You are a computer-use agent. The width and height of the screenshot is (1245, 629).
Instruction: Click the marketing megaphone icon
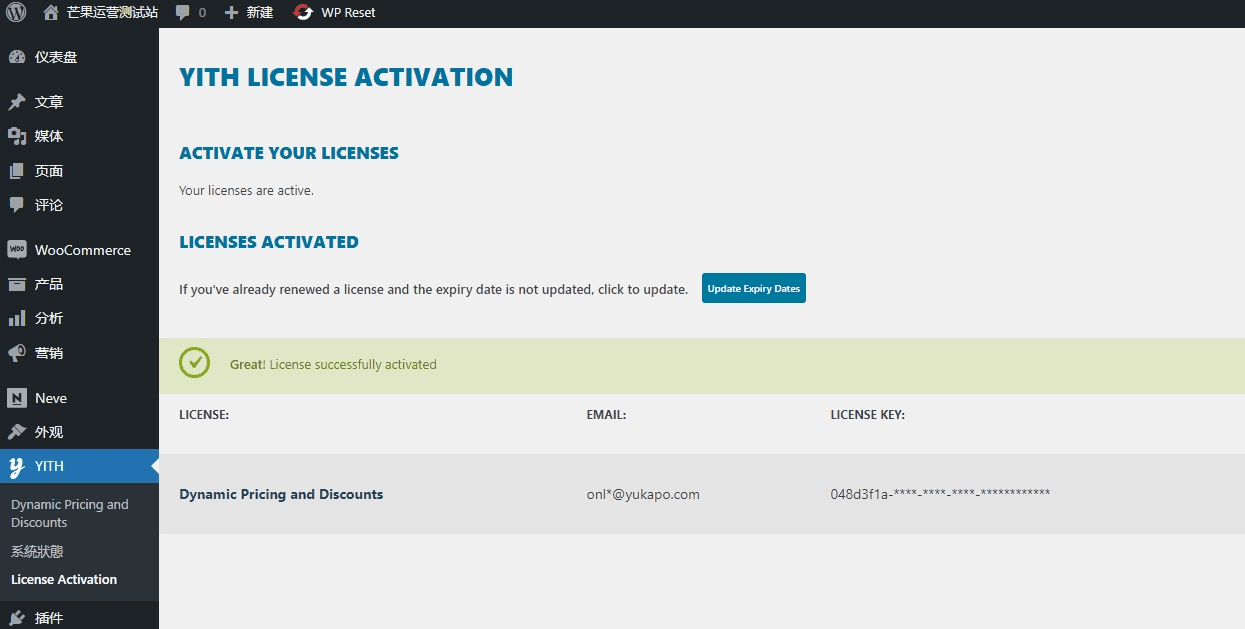[x=17, y=353]
